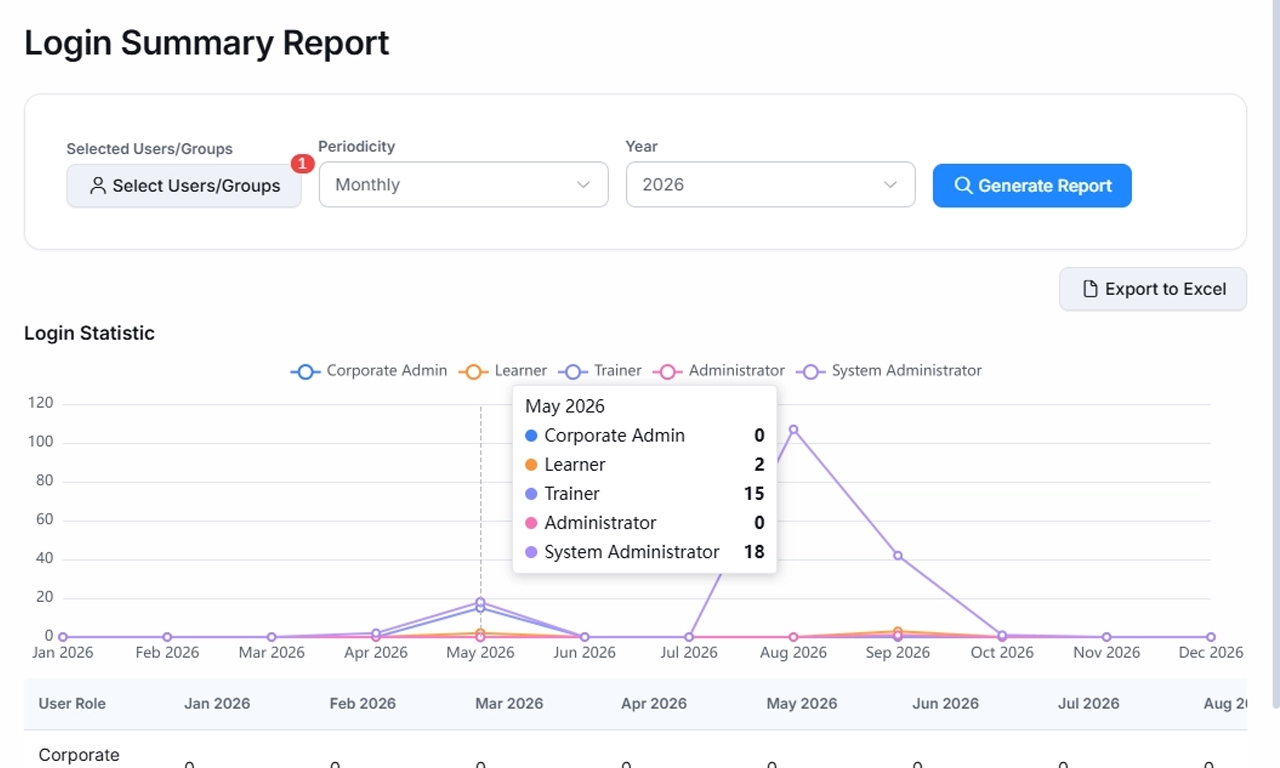Expand the Periodicity chevron arrow
1280x768 pixels.
click(x=583, y=185)
